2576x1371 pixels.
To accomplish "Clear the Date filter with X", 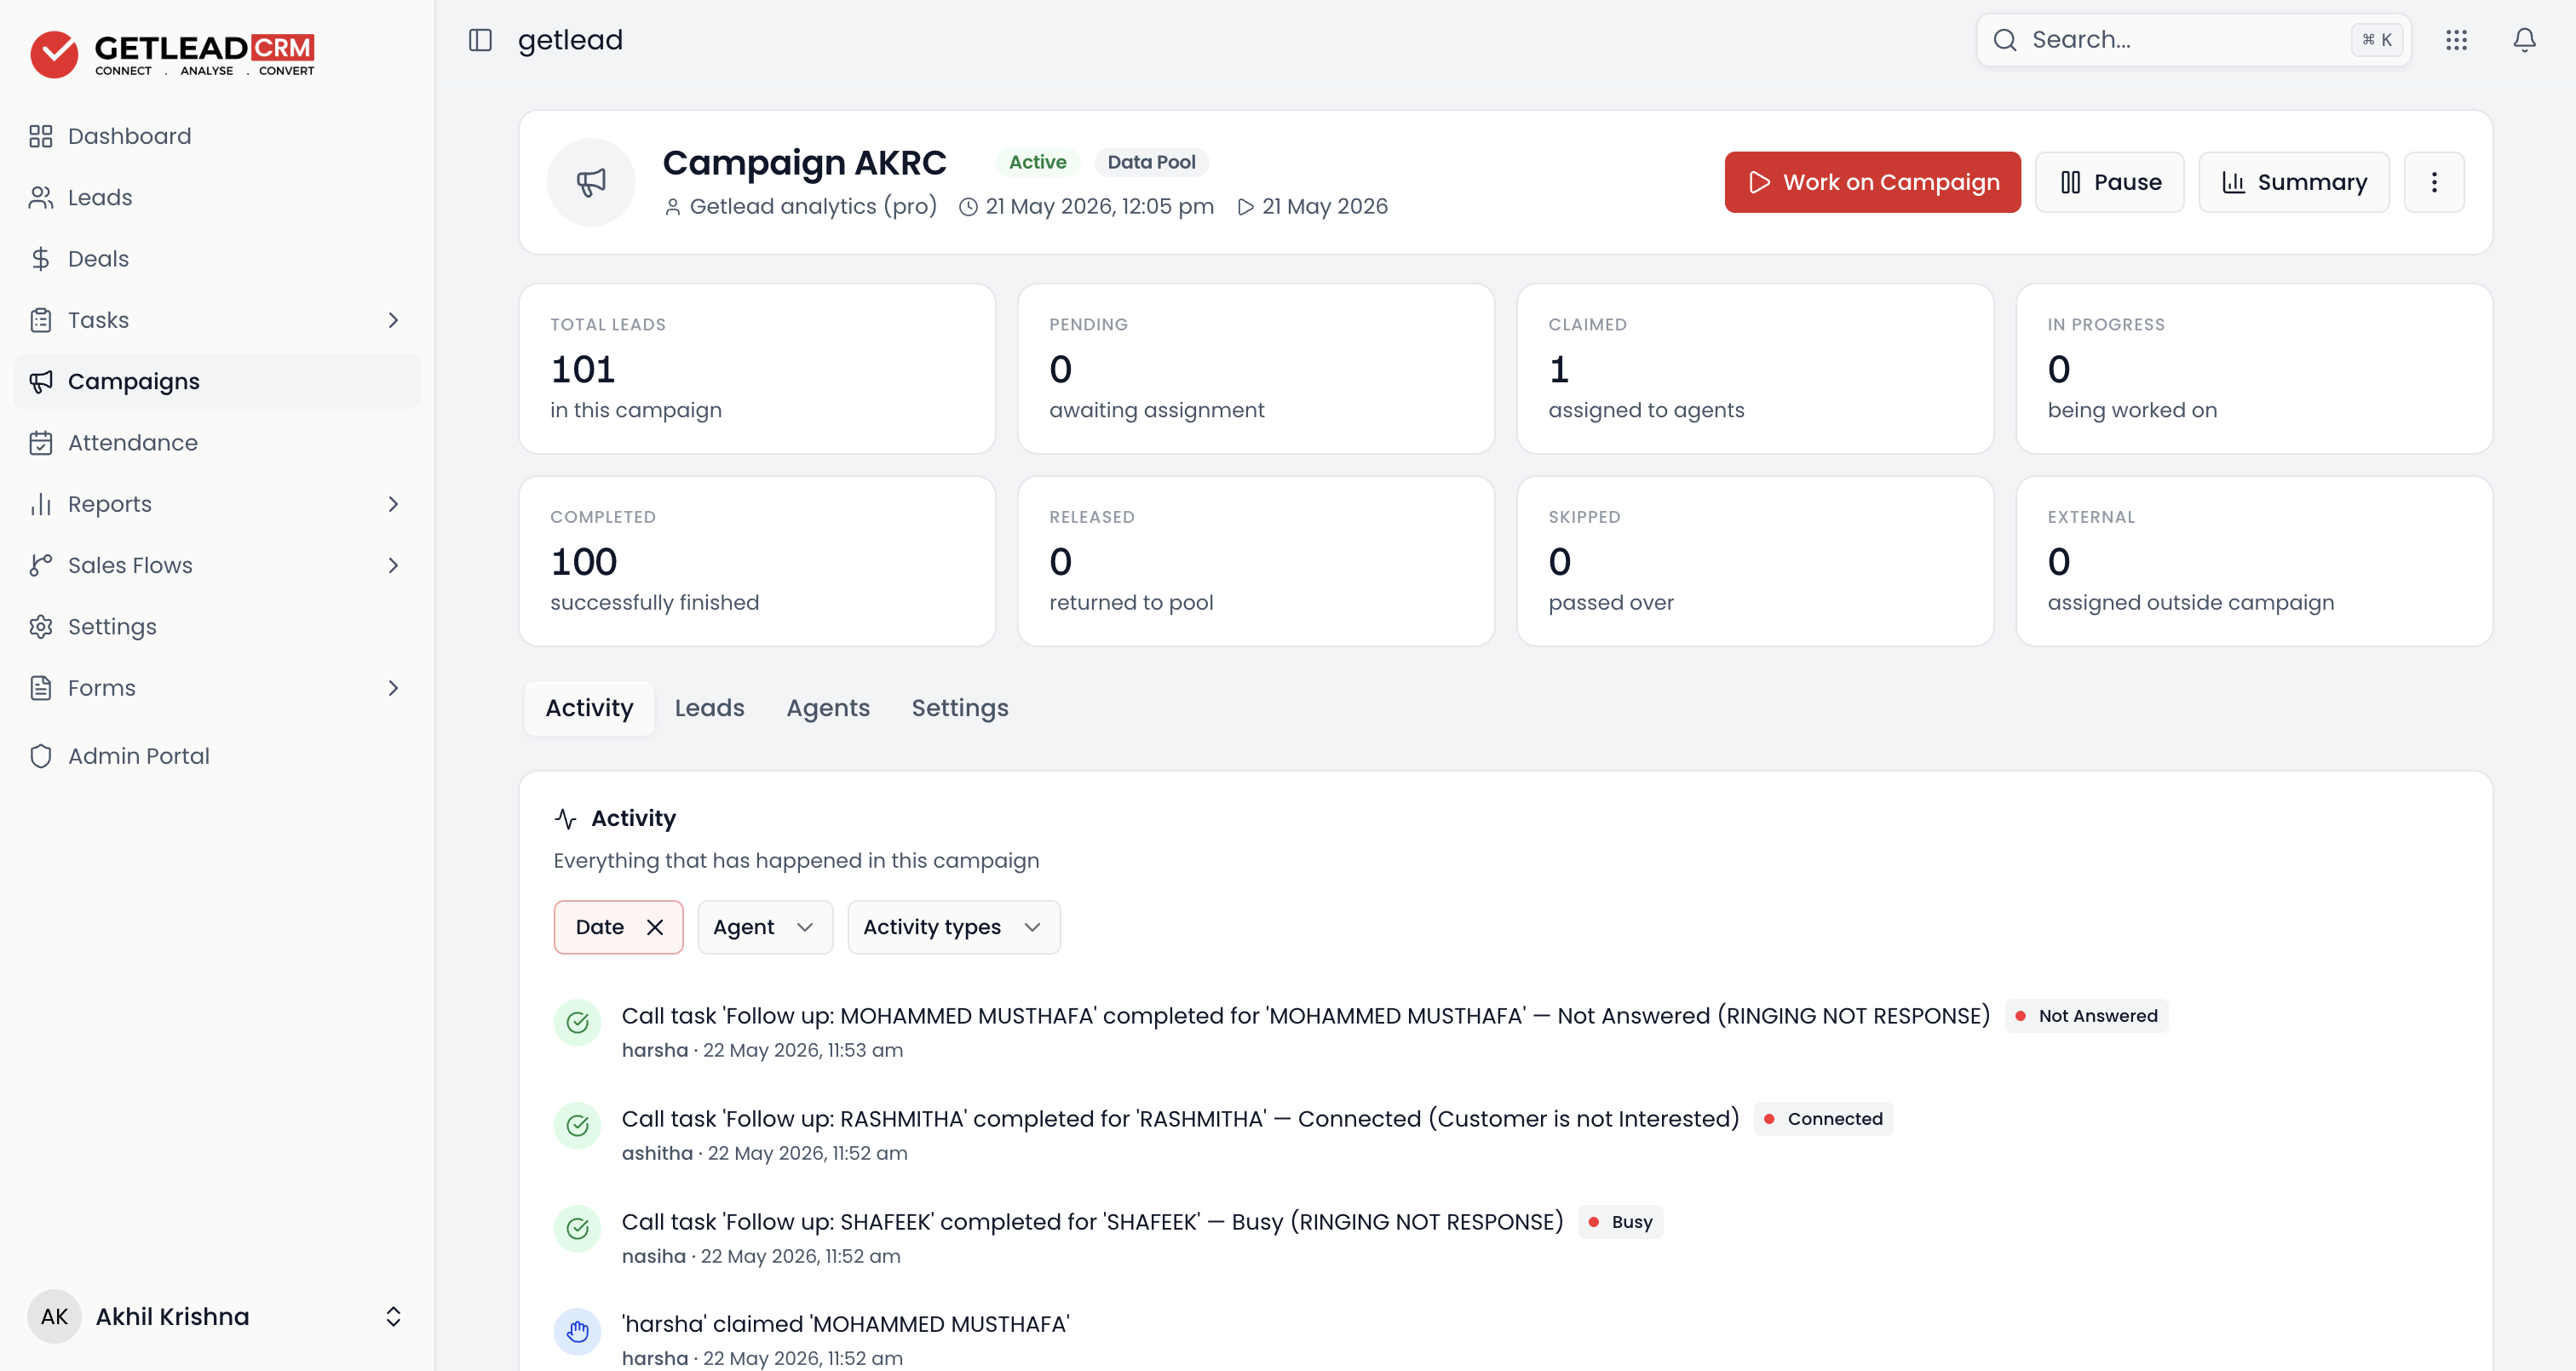I will coord(655,927).
